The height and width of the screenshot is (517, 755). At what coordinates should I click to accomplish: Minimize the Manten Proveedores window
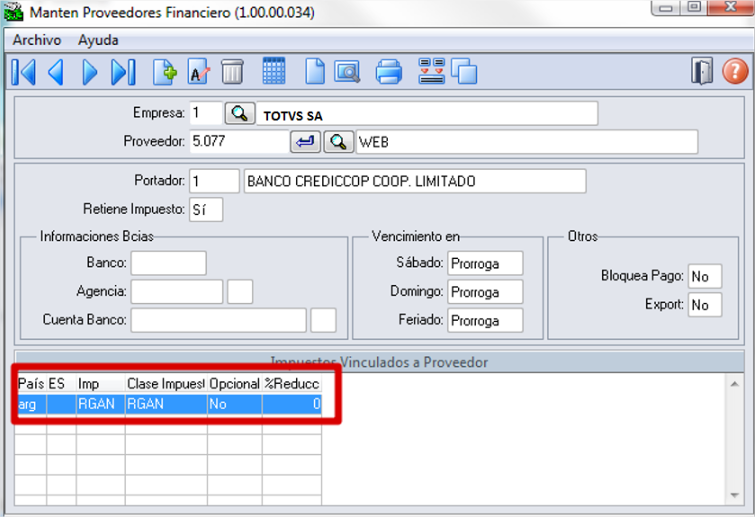pos(666,8)
